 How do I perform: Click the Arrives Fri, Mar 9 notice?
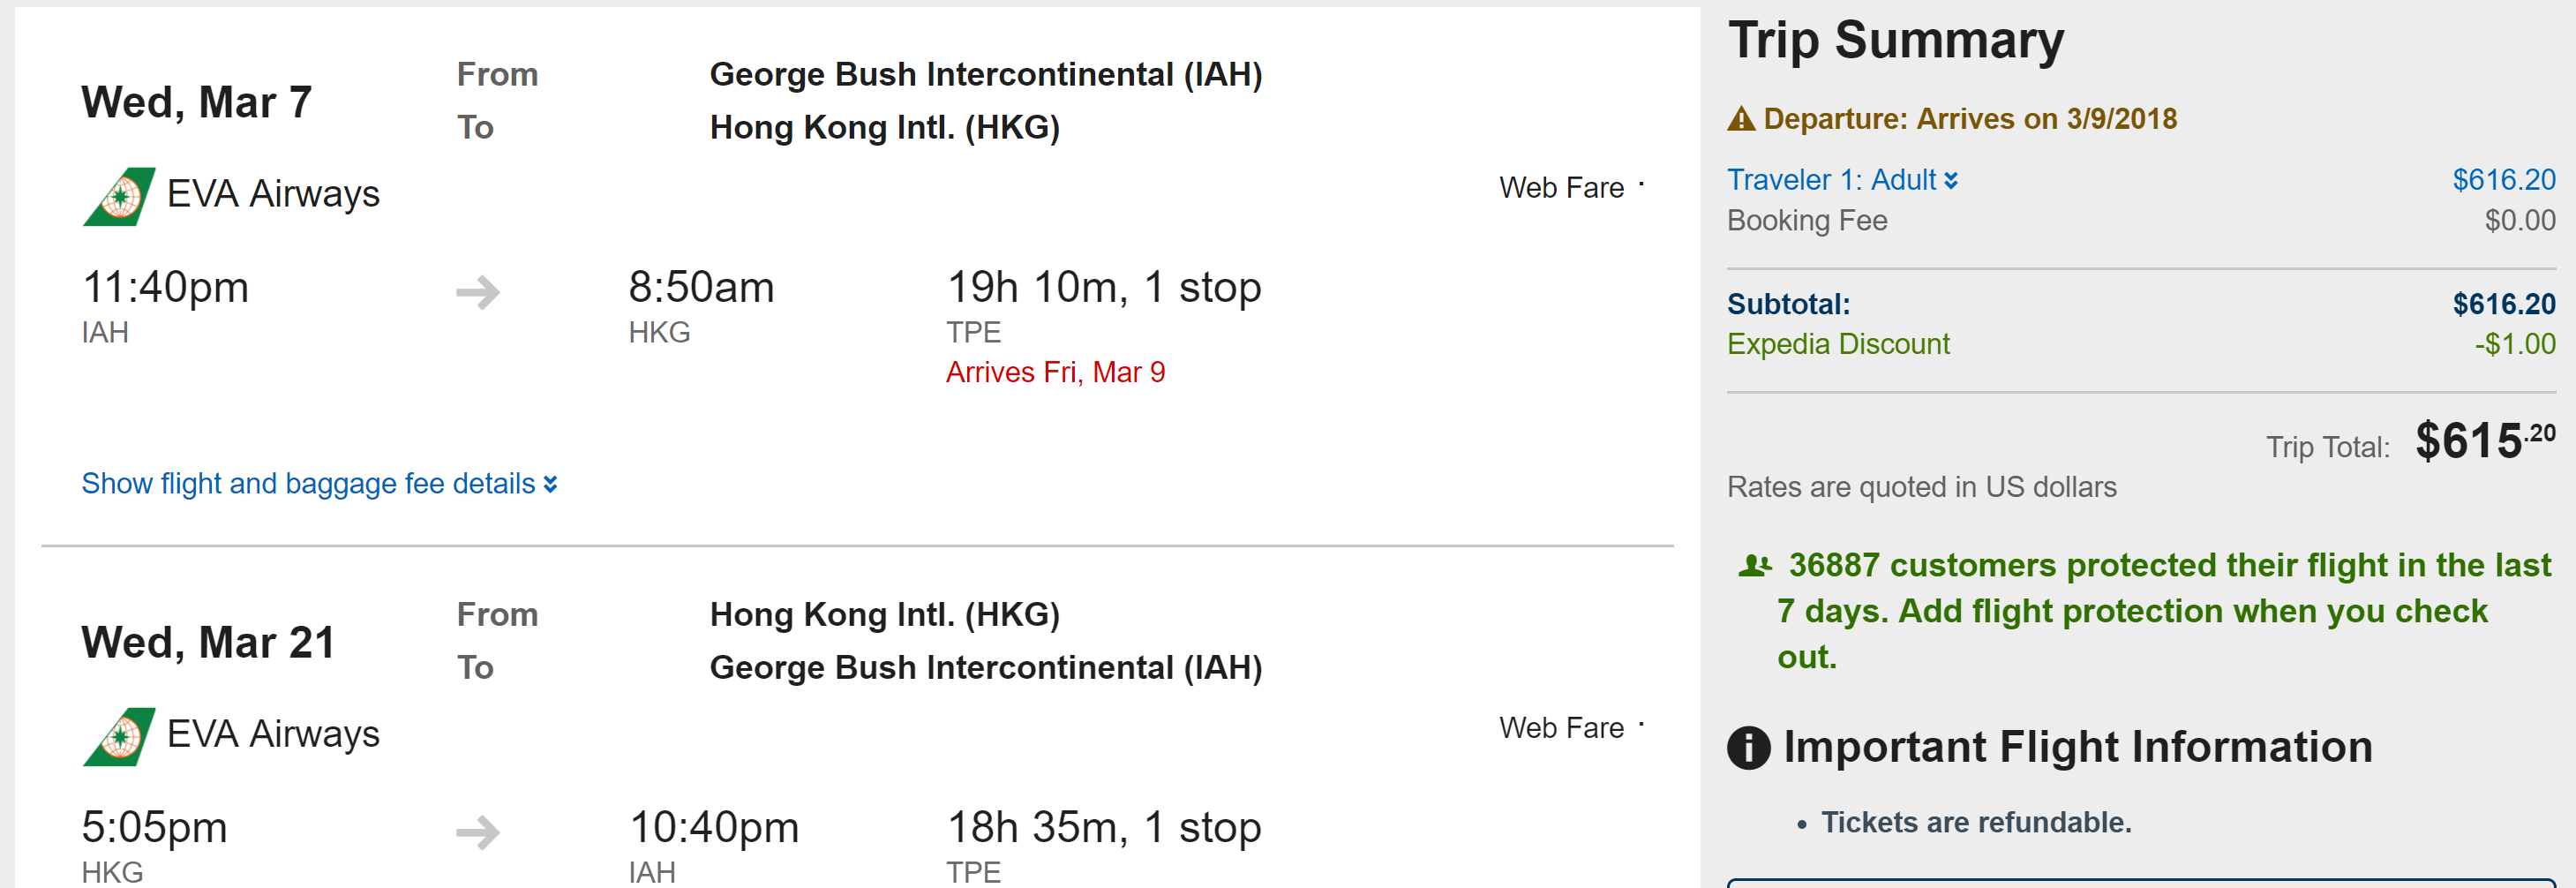pos(1055,372)
